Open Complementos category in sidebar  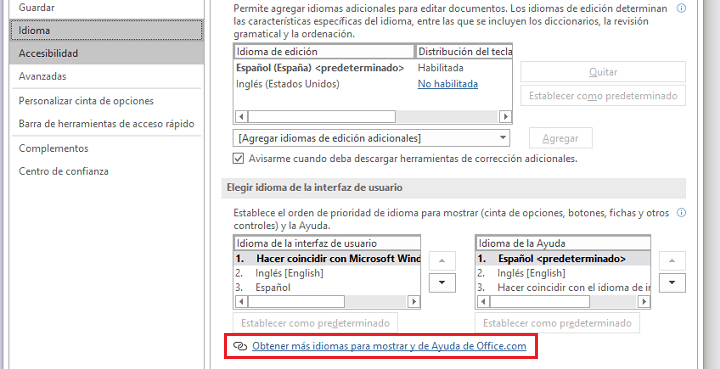pos(107,148)
